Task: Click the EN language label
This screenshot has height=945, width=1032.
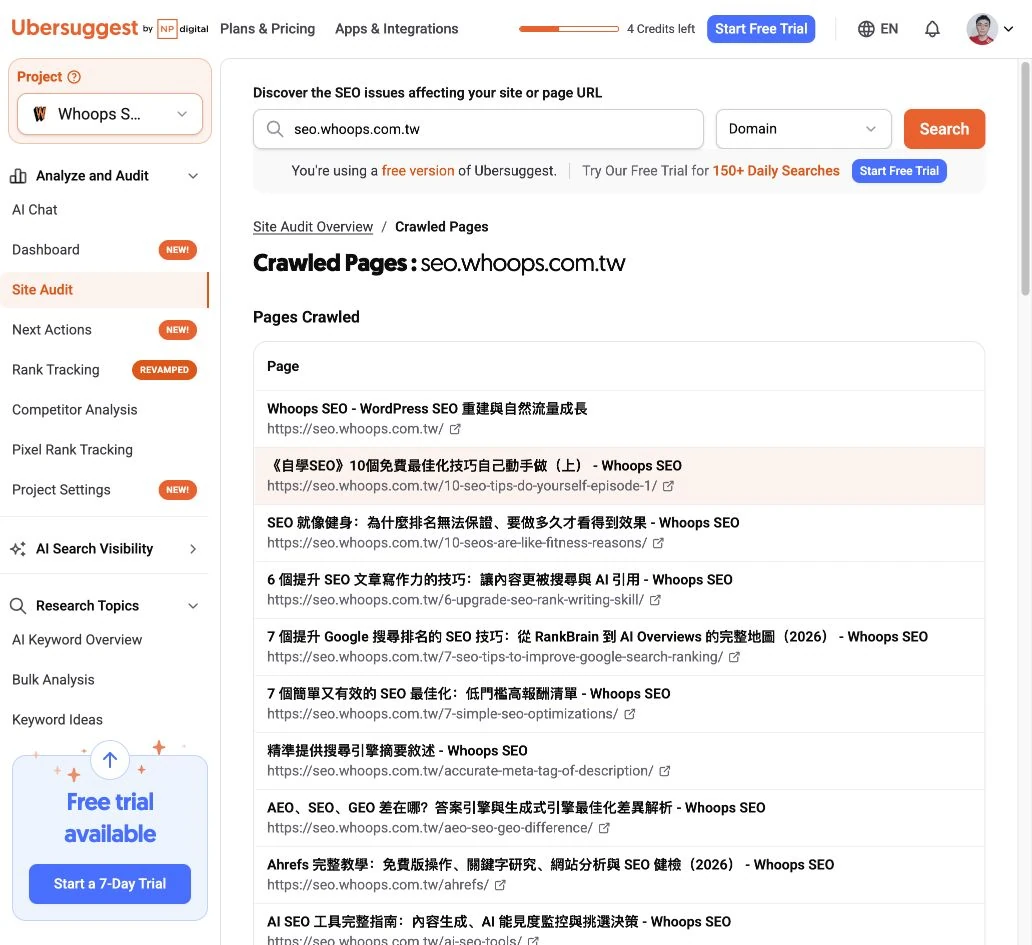Action: pyautogui.click(x=889, y=29)
